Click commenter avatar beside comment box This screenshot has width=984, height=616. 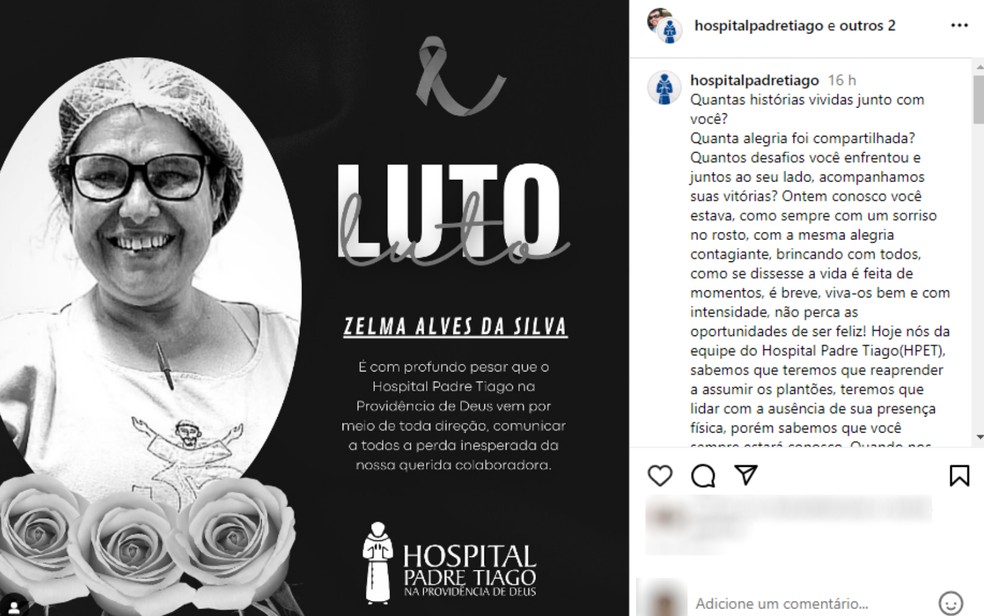pyautogui.click(x=665, y=600)
